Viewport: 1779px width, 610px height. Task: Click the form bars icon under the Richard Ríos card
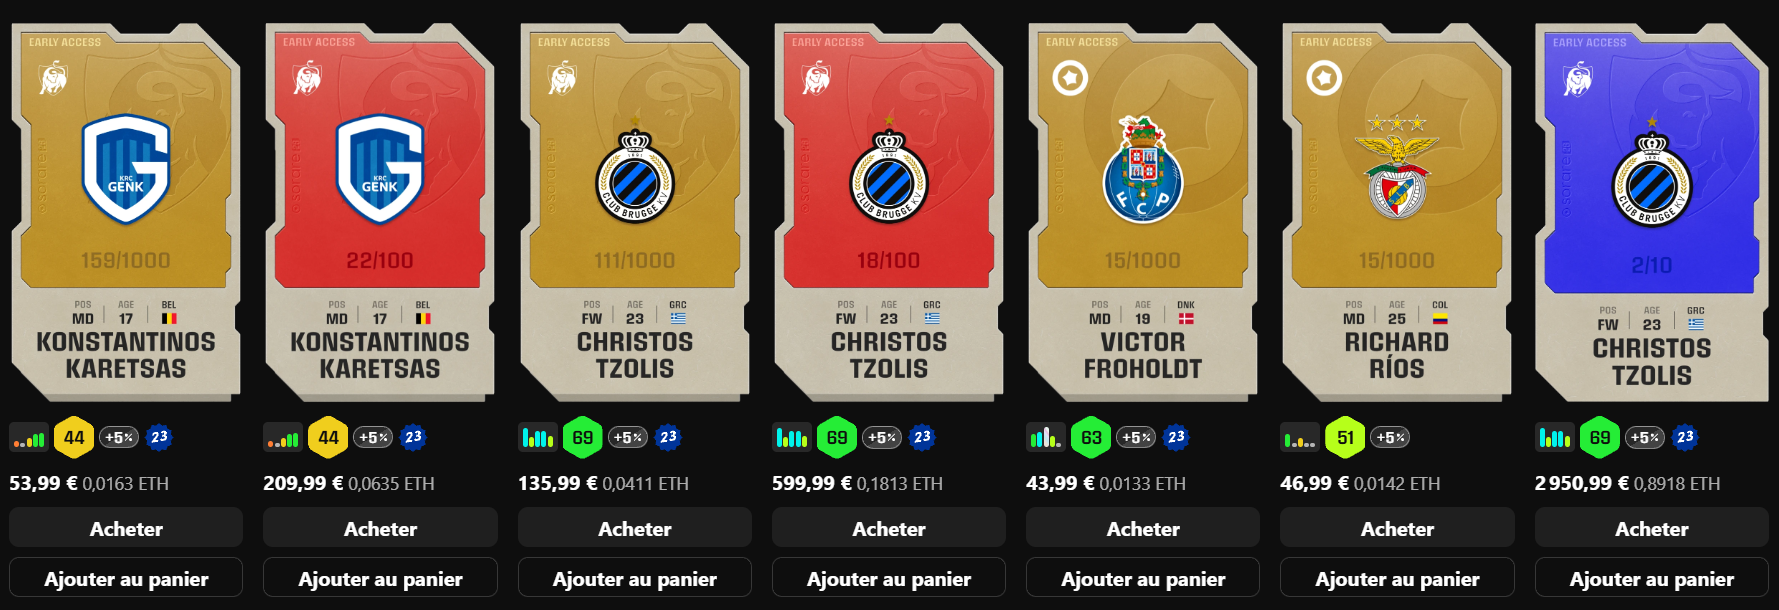pos(1299,437)
